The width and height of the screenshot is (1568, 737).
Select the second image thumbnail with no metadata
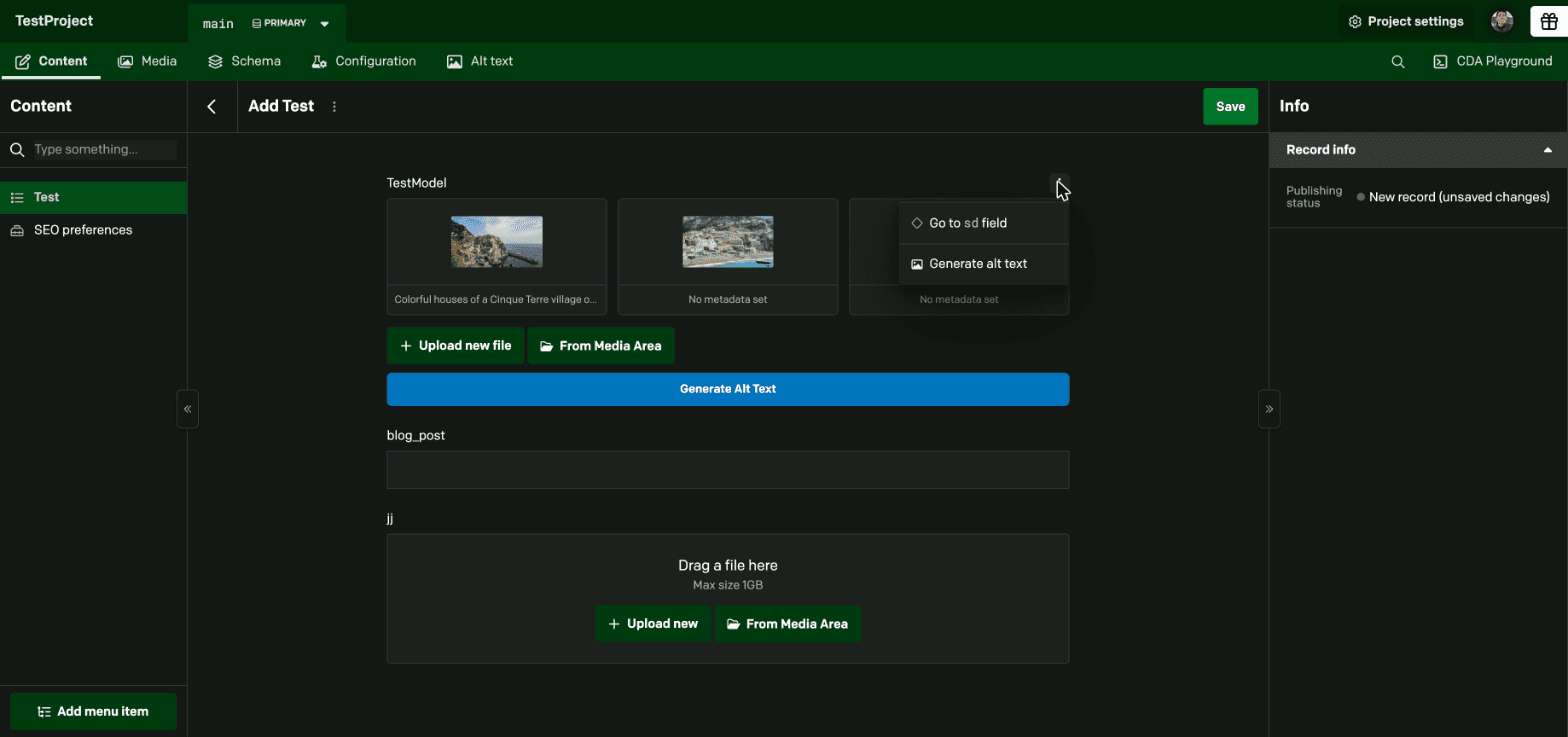point(728,242)
